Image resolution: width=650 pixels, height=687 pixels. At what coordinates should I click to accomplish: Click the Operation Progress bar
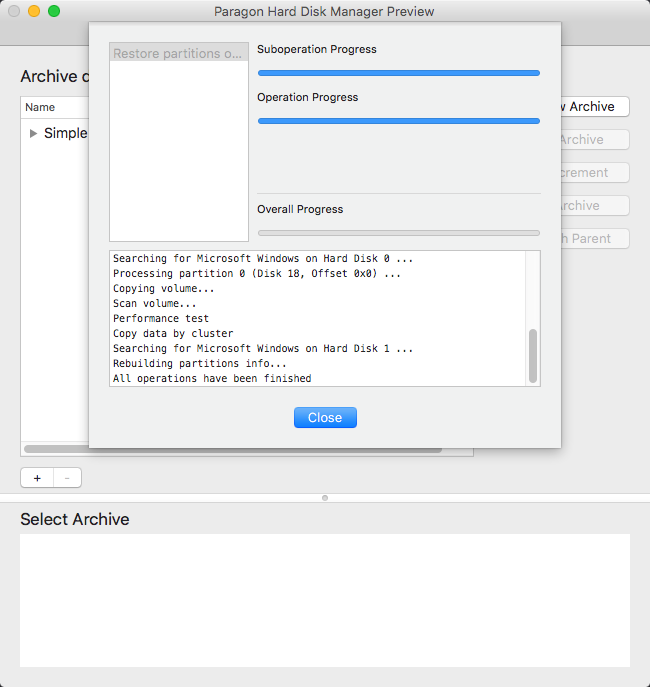399,121
